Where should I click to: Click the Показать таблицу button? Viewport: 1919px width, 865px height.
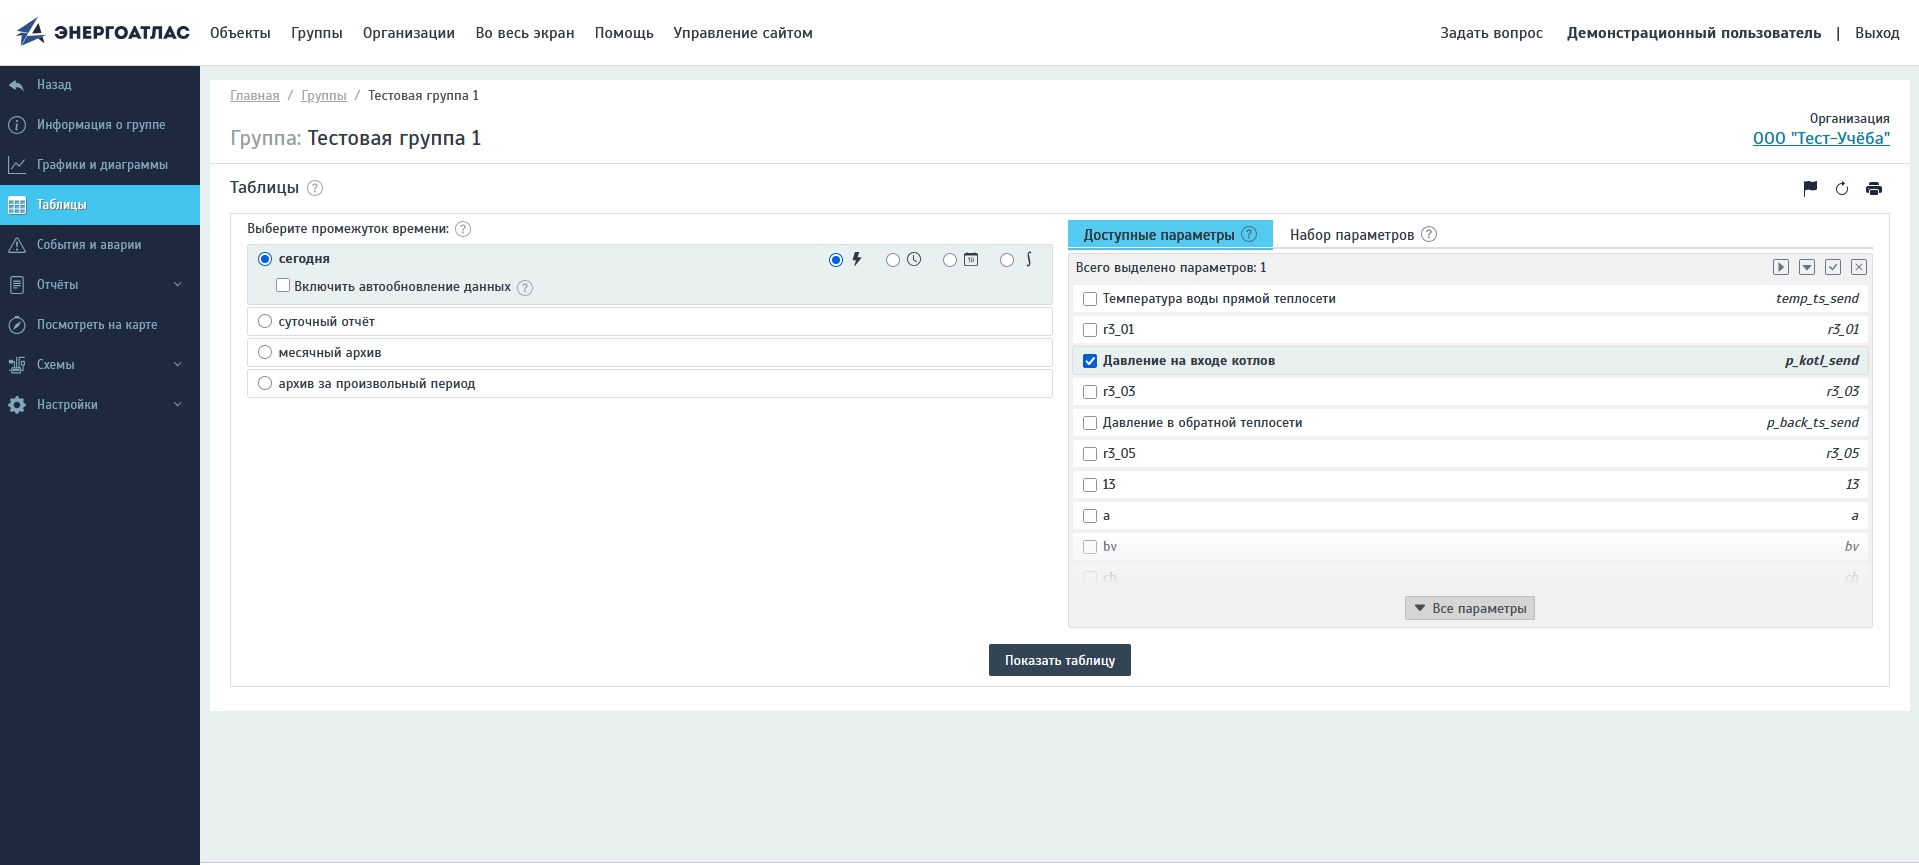[x=1060, y=660]
